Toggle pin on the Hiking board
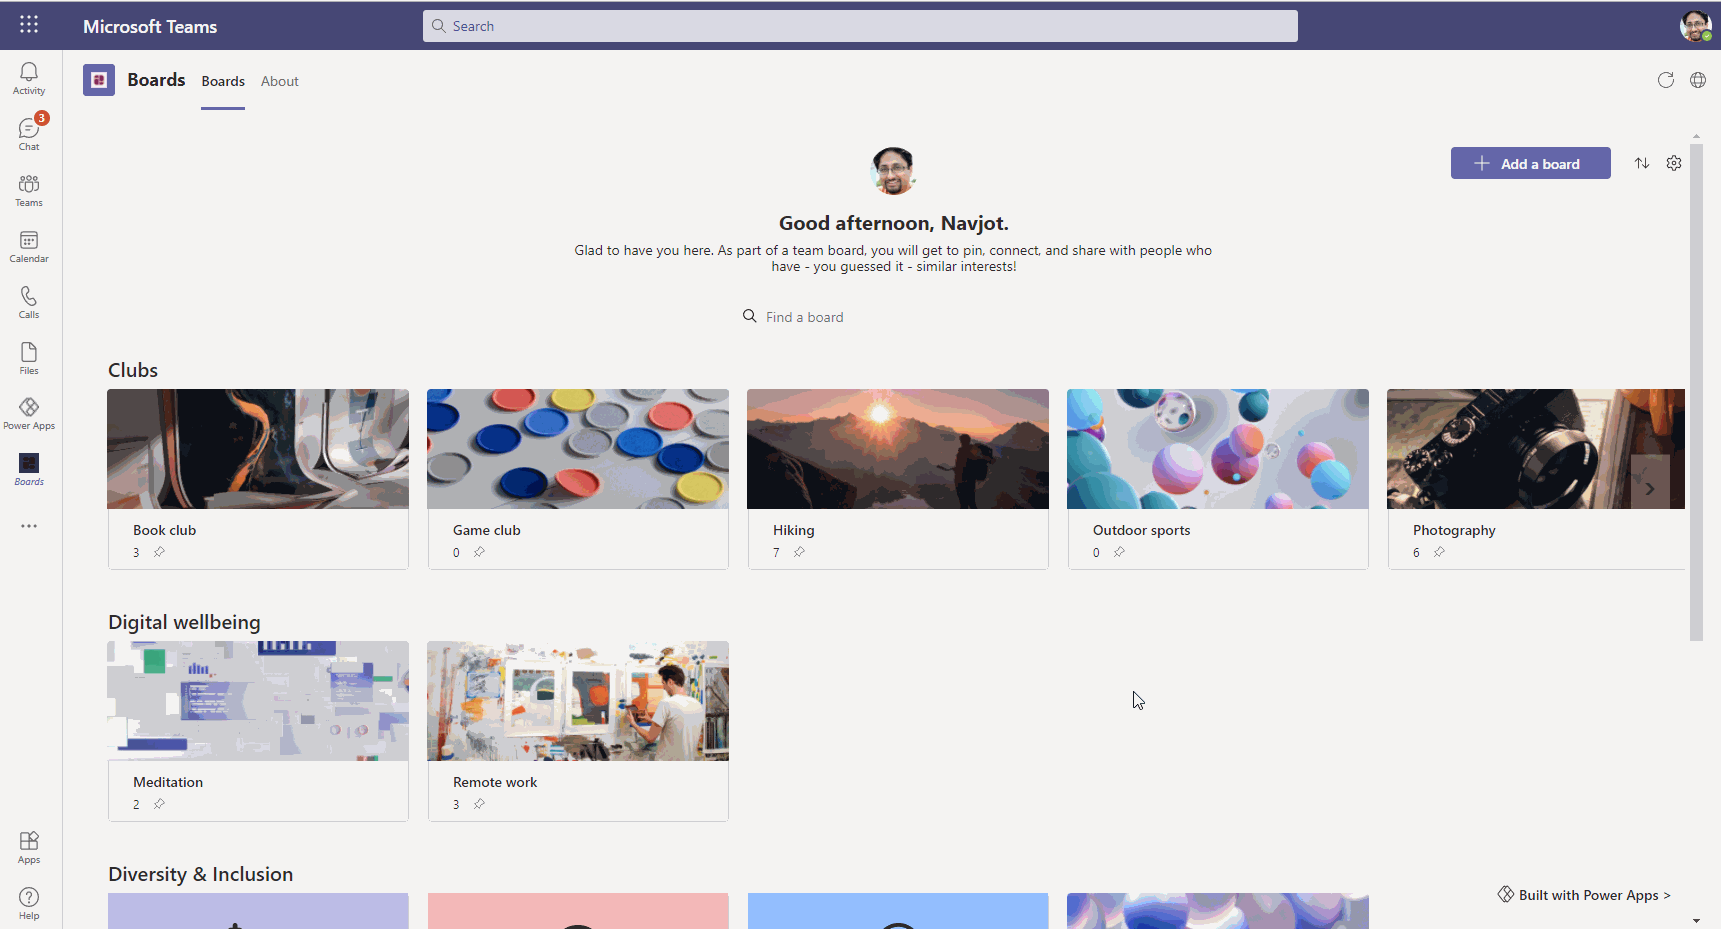 point(799,552)
